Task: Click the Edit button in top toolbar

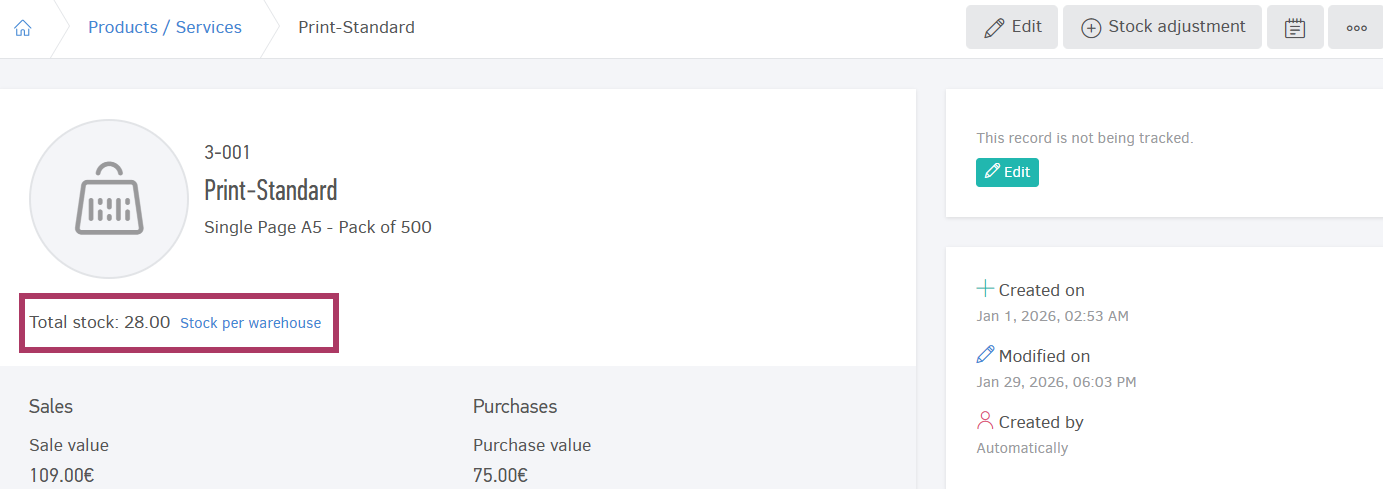Action: click(1012, 27)
